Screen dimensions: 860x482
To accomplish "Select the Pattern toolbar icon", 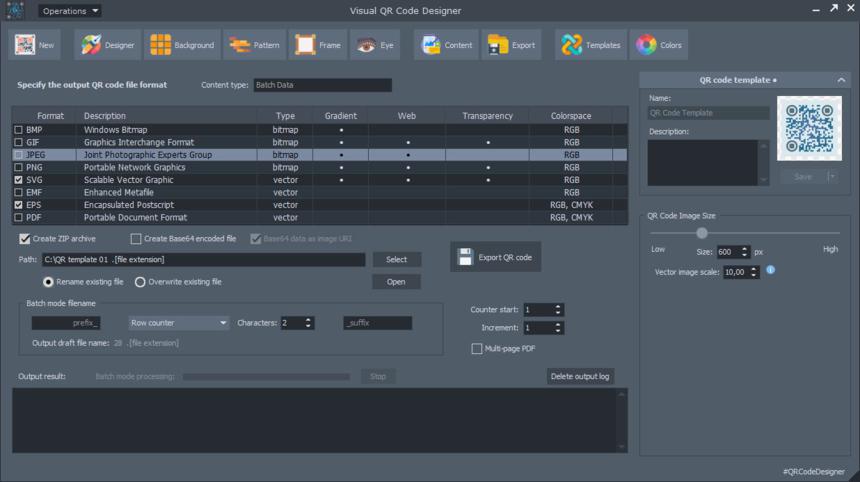I will pos(240,45).
